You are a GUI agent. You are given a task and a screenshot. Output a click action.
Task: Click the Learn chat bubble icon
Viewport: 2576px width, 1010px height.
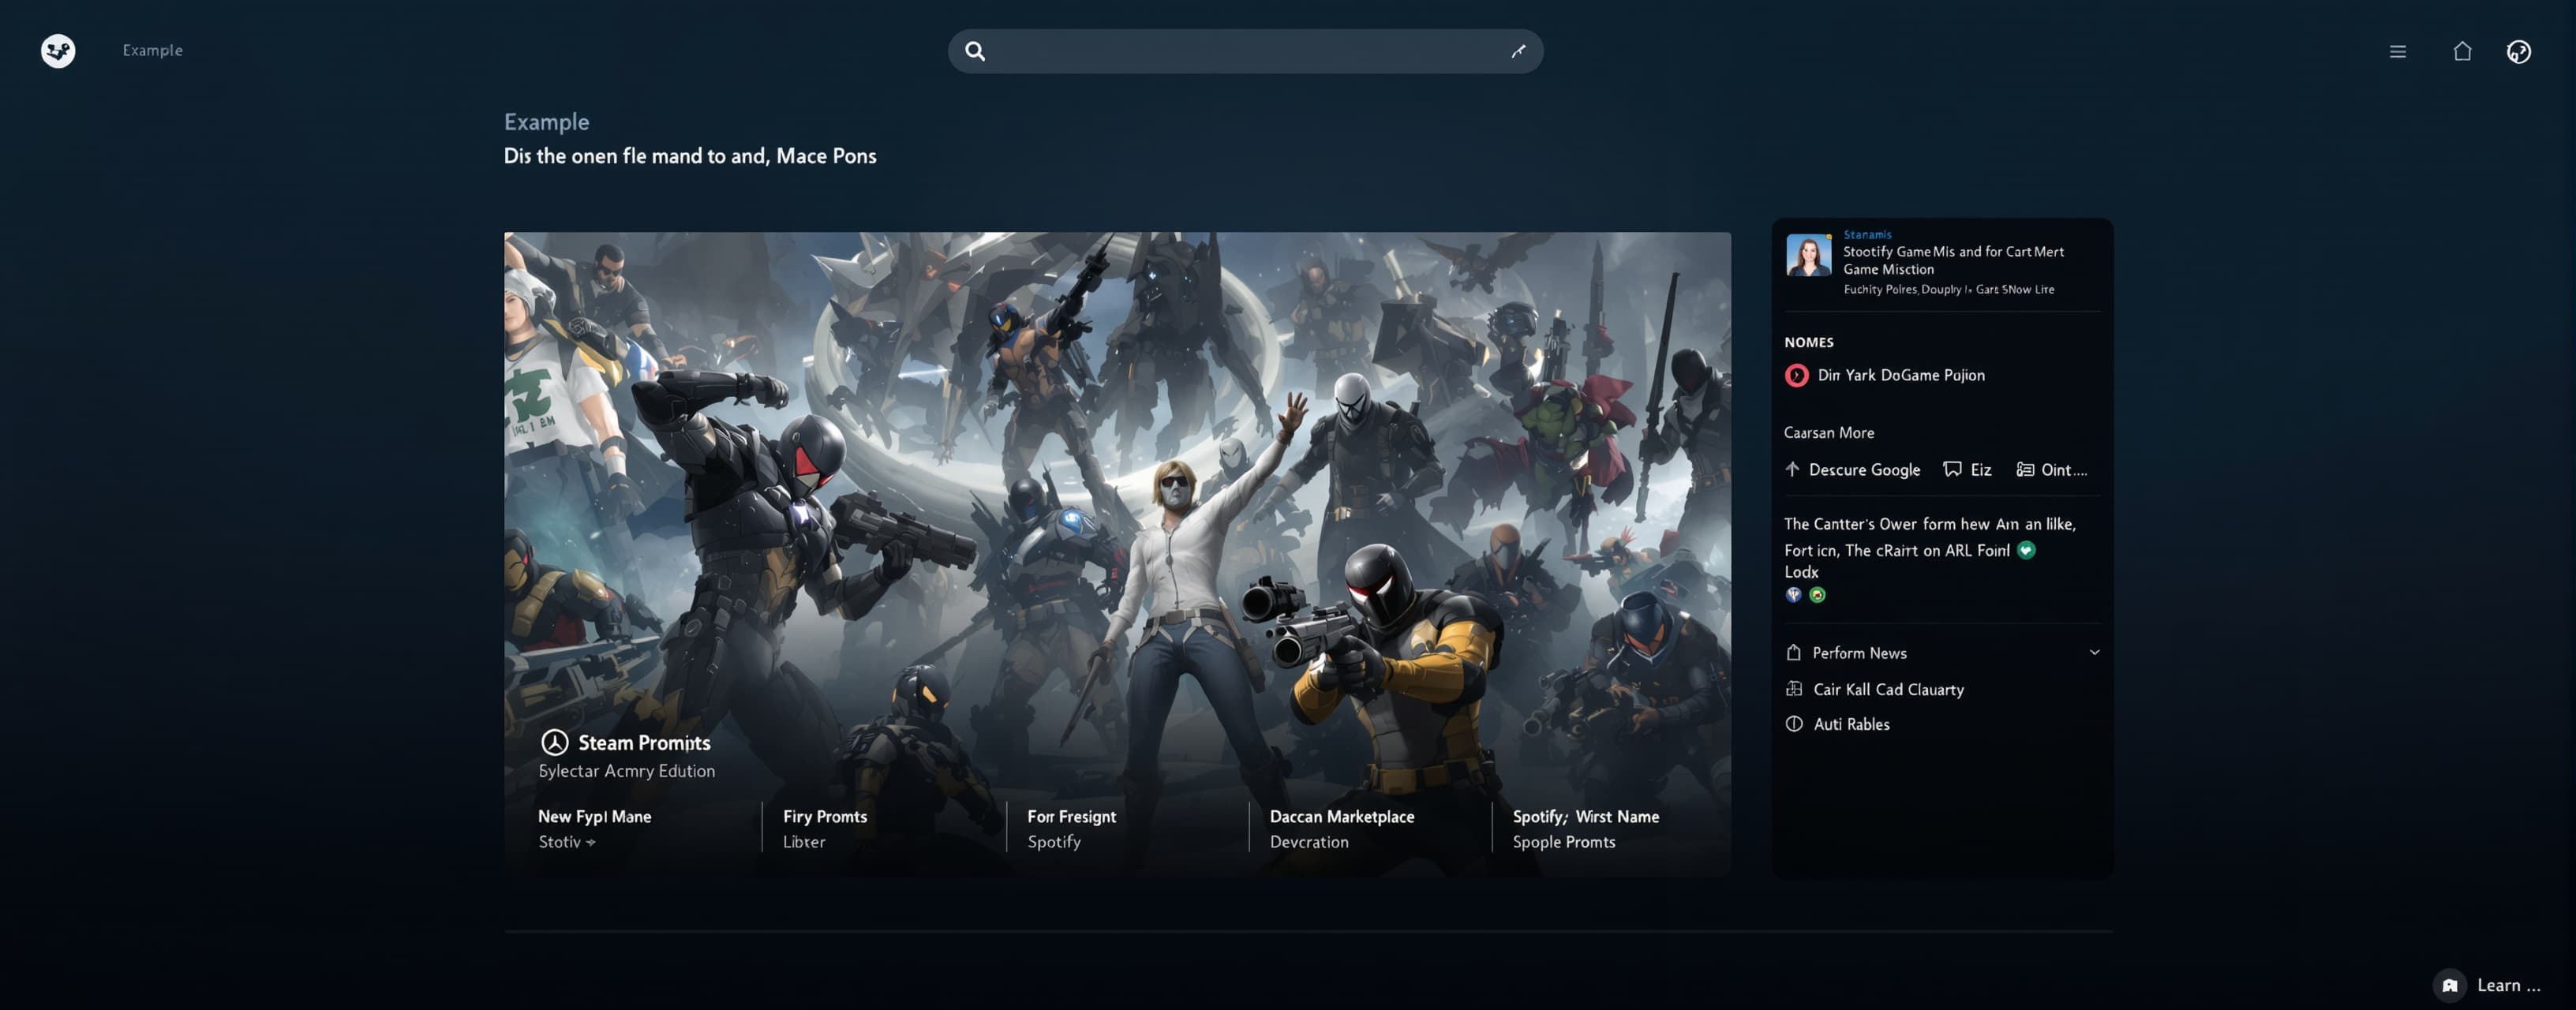click(x=2449, y=985)
